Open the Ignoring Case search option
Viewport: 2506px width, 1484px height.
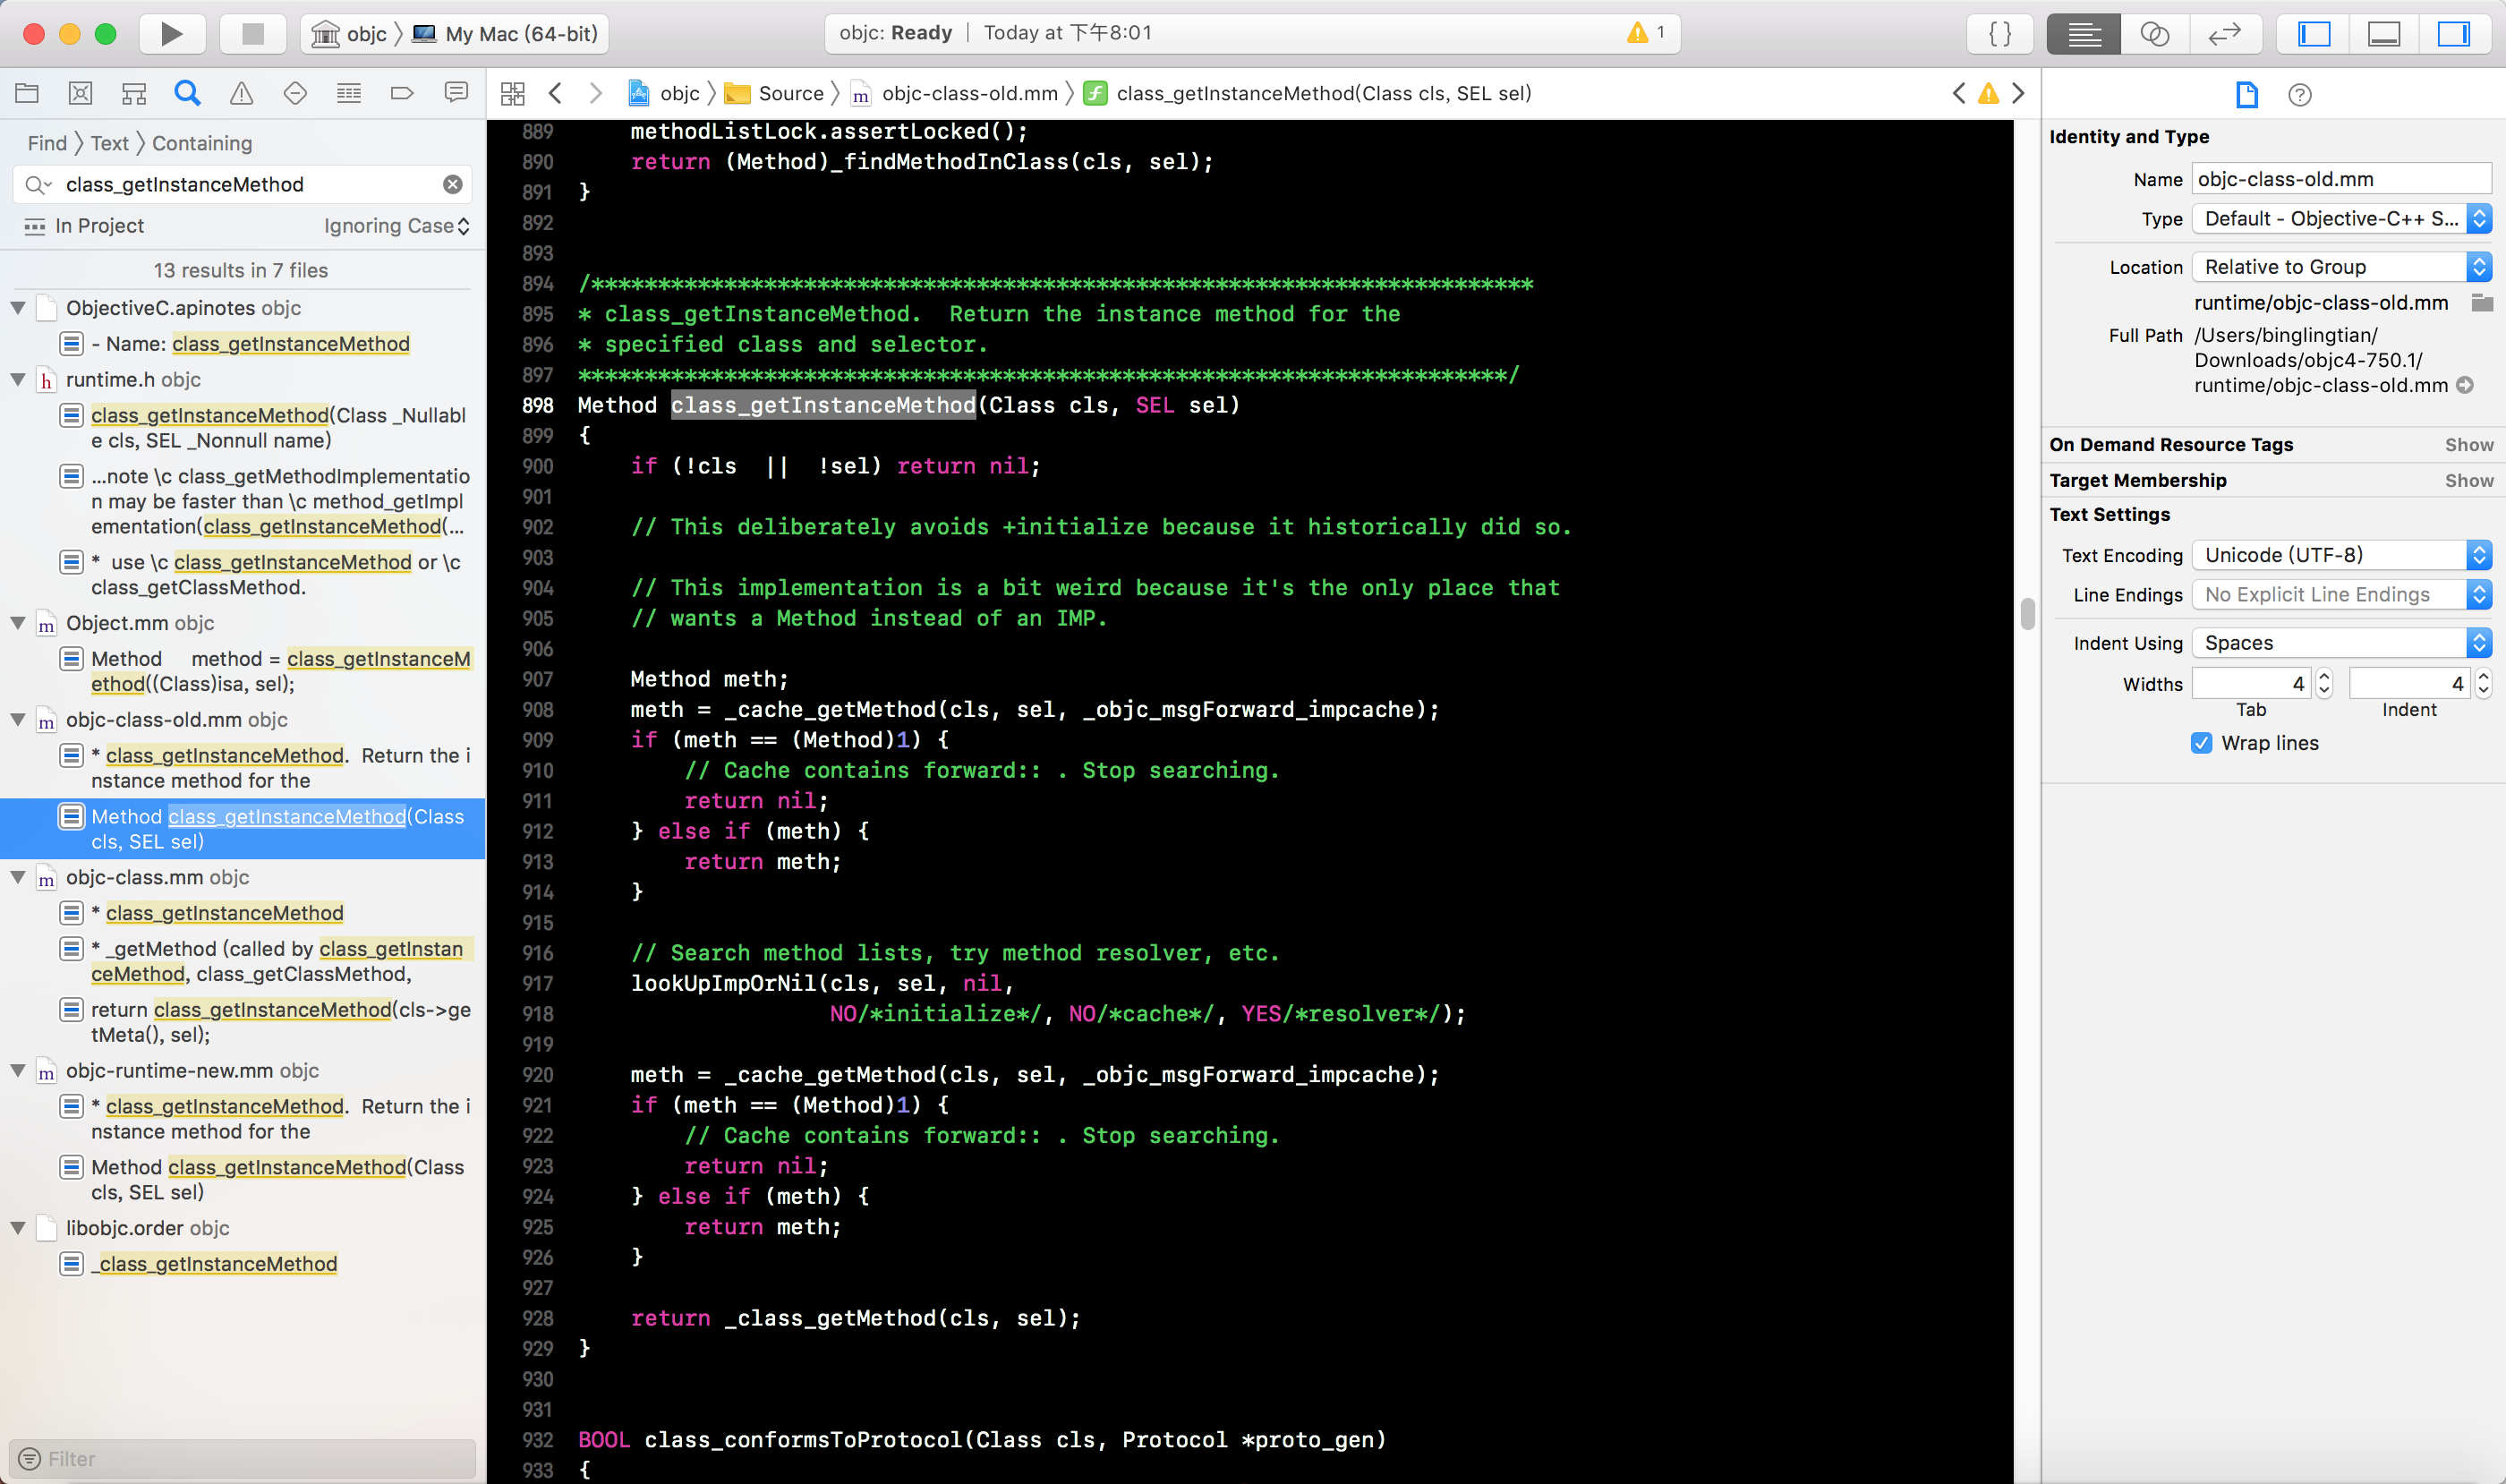pos(396,226)
